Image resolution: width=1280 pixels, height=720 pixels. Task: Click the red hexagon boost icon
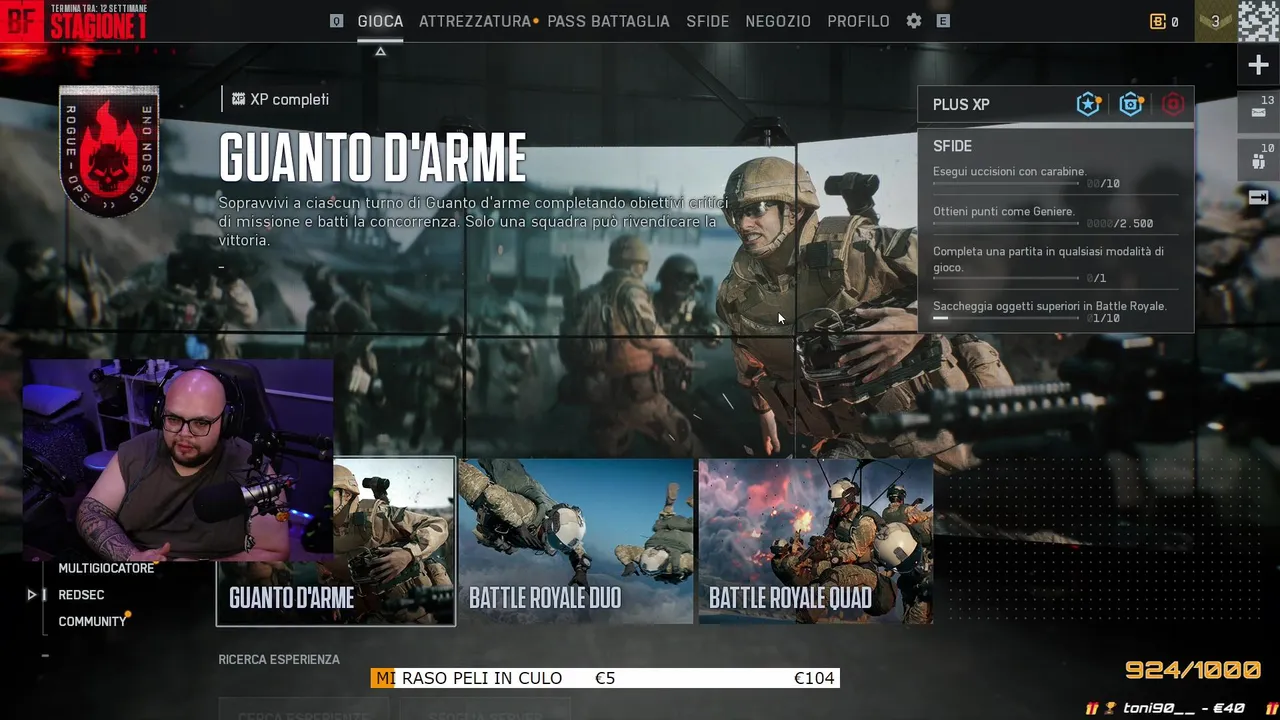point(1173,104)
